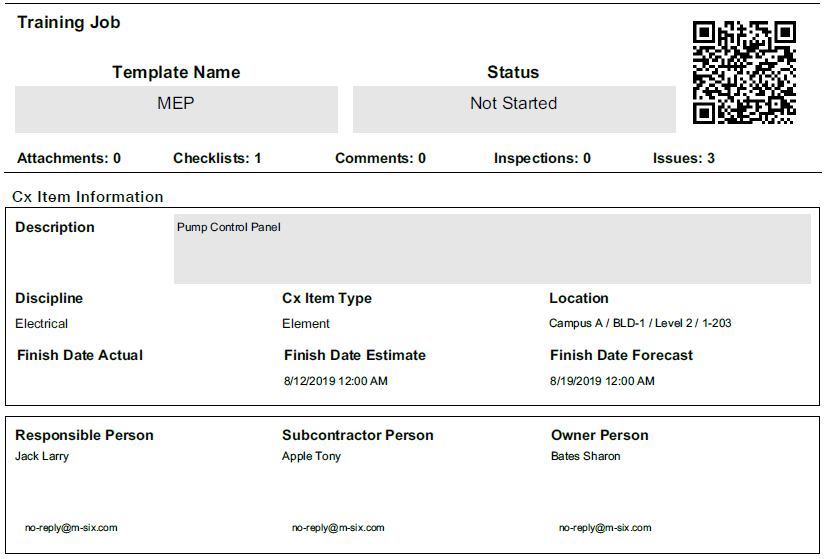This screenshot has width=824, height=559.
Task: Select responsible person Jack Larry
Action: click(42, 456)
